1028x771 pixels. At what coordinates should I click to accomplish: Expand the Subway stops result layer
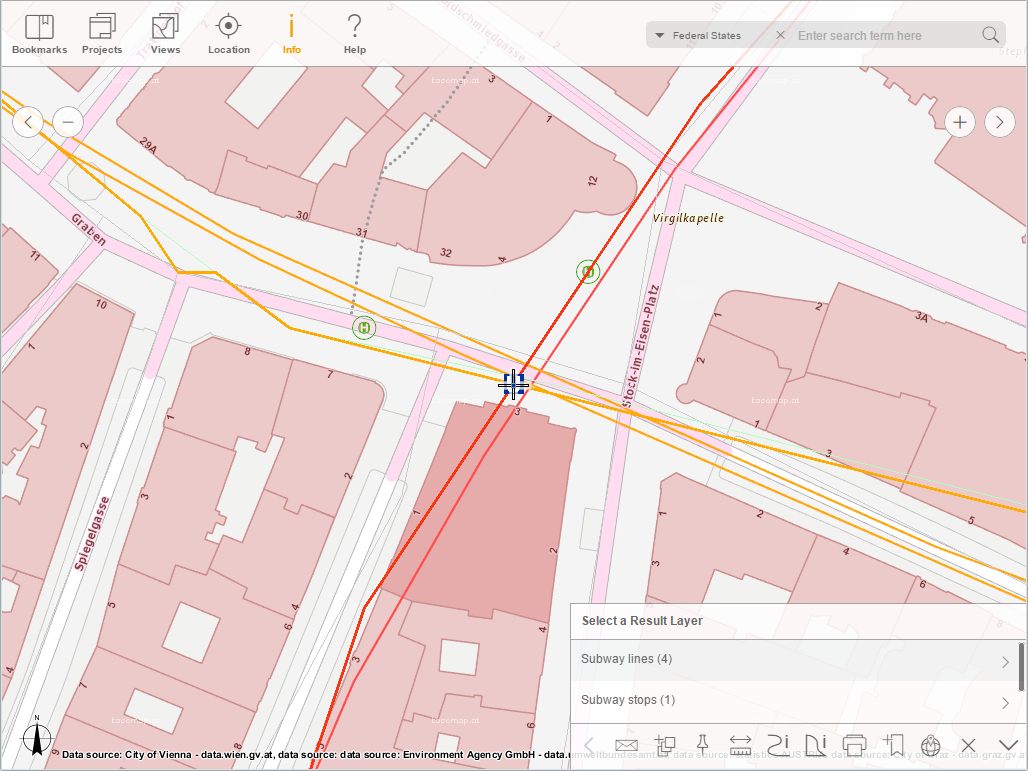coord(795,700)
